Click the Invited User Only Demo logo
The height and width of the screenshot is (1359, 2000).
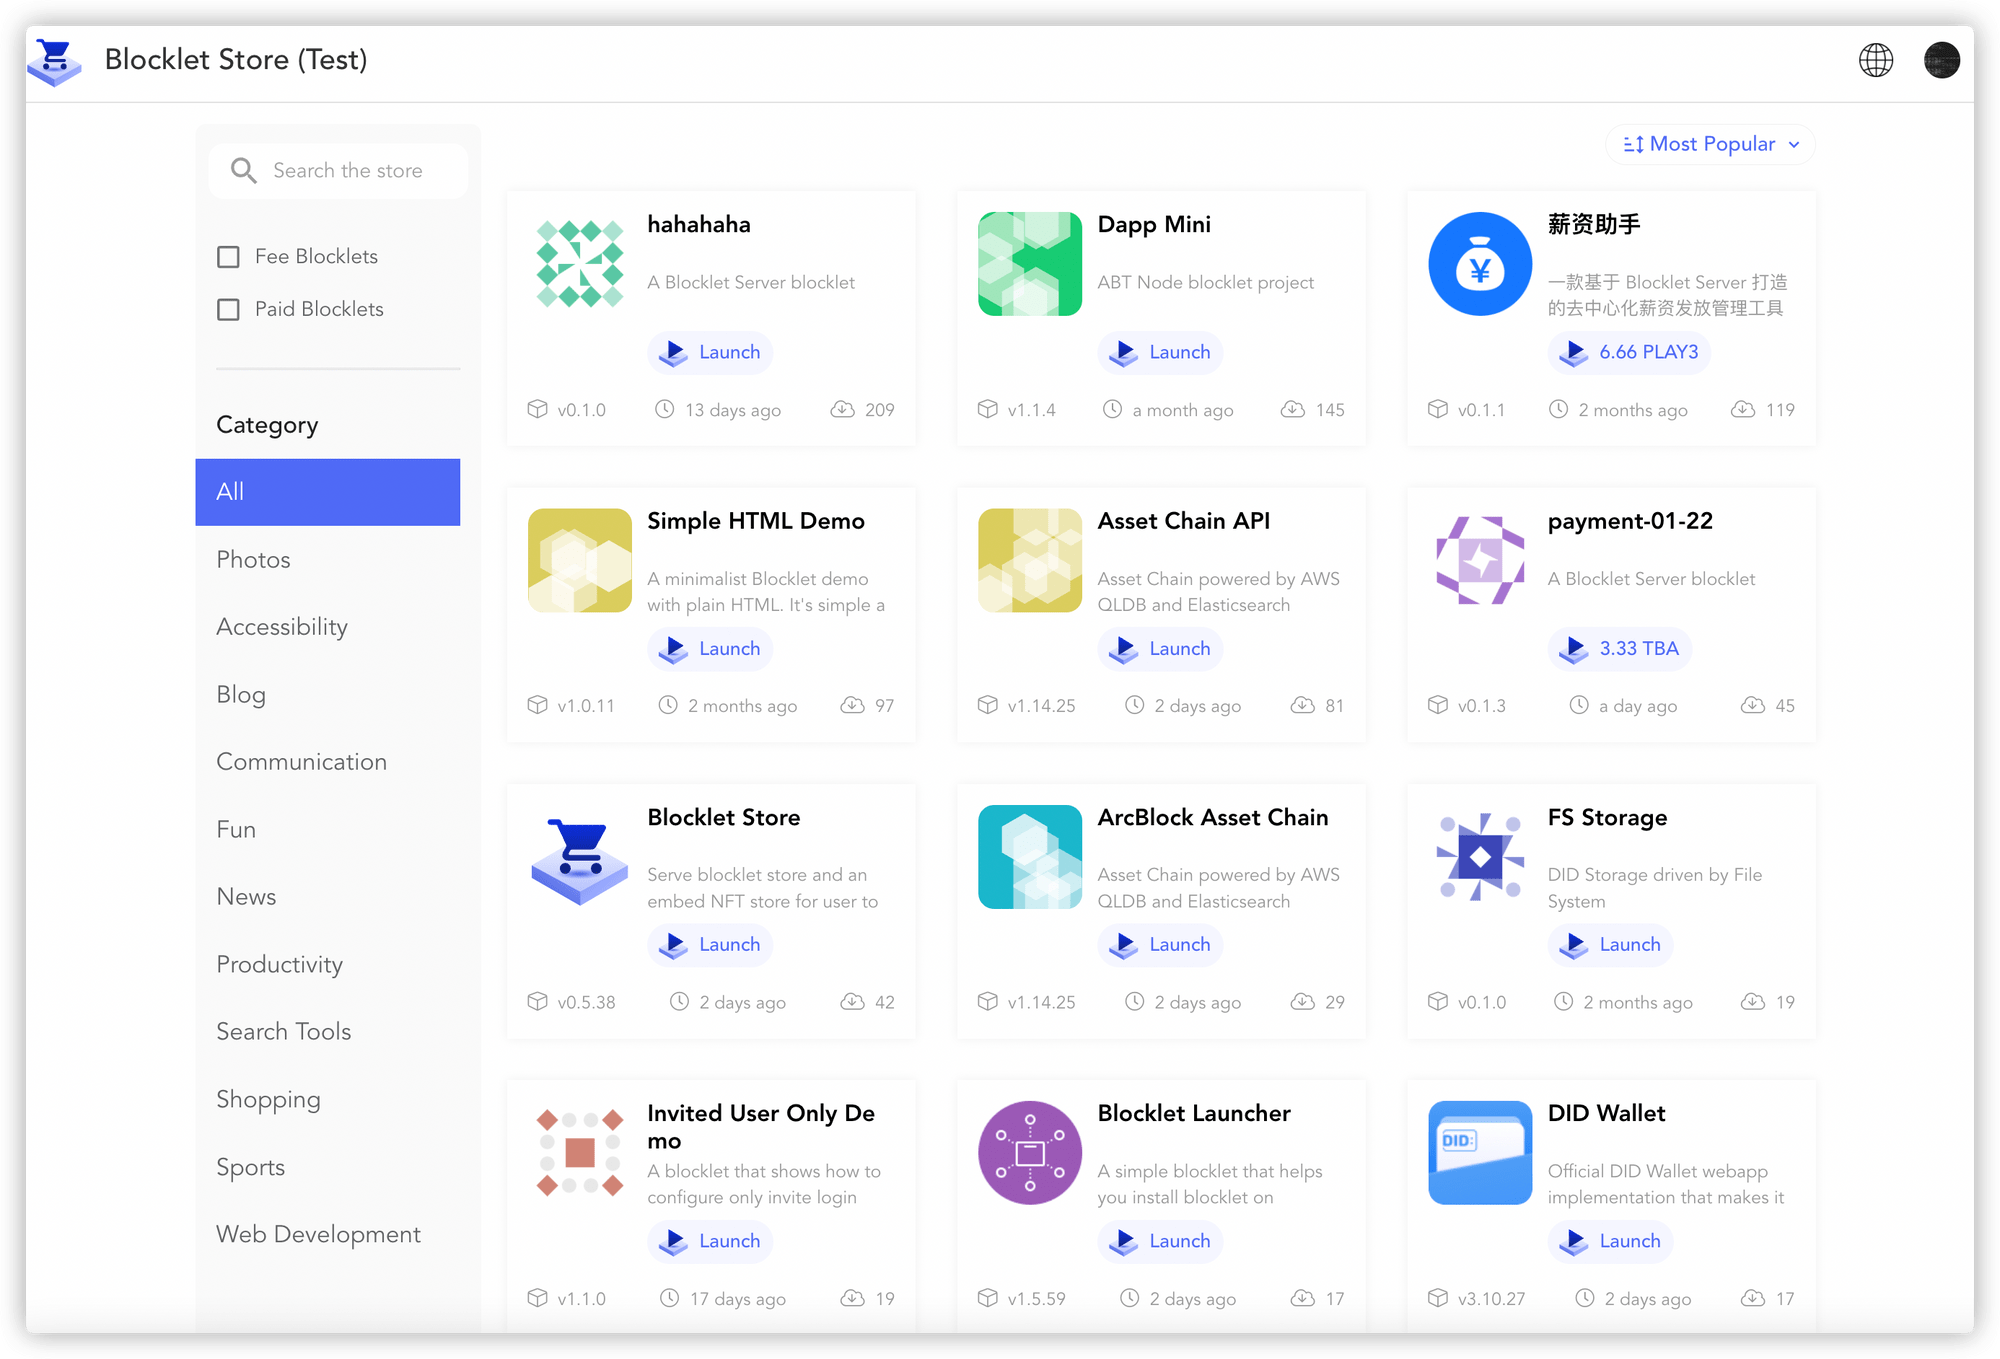[579, 1153]
